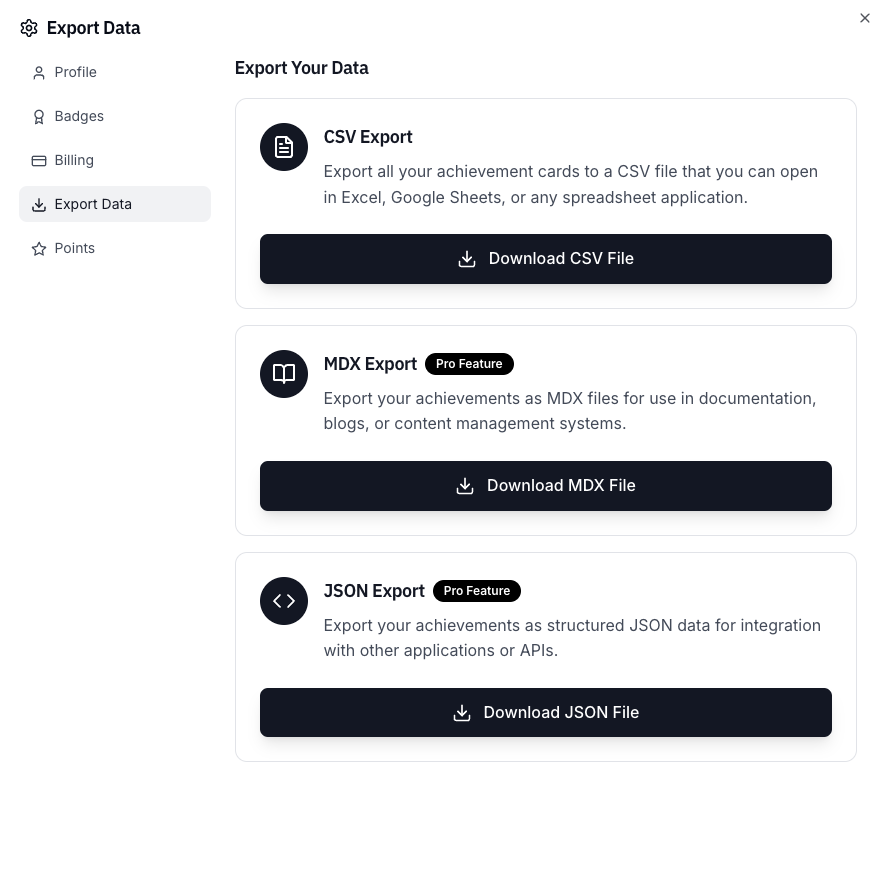886x873 pixels.
Task: Select the Points star icon in sidebar
Action: (39, 248)
